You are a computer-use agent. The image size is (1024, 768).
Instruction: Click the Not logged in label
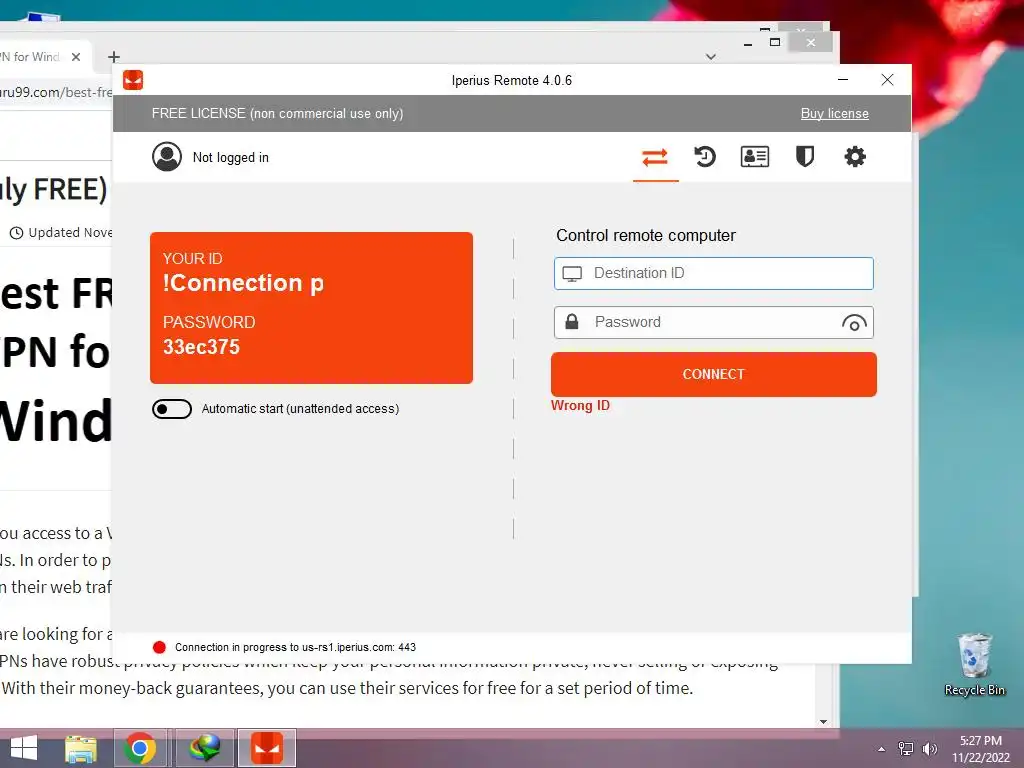(231, 157)
